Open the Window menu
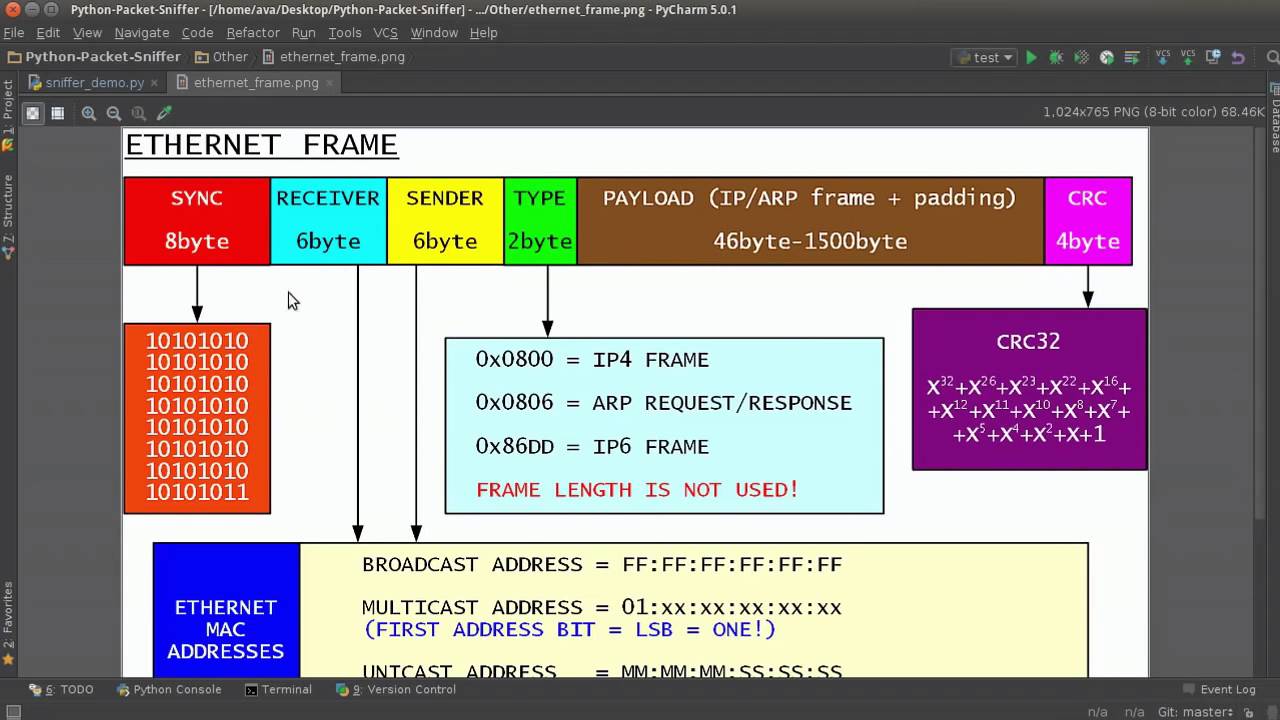 coord(434,32)
